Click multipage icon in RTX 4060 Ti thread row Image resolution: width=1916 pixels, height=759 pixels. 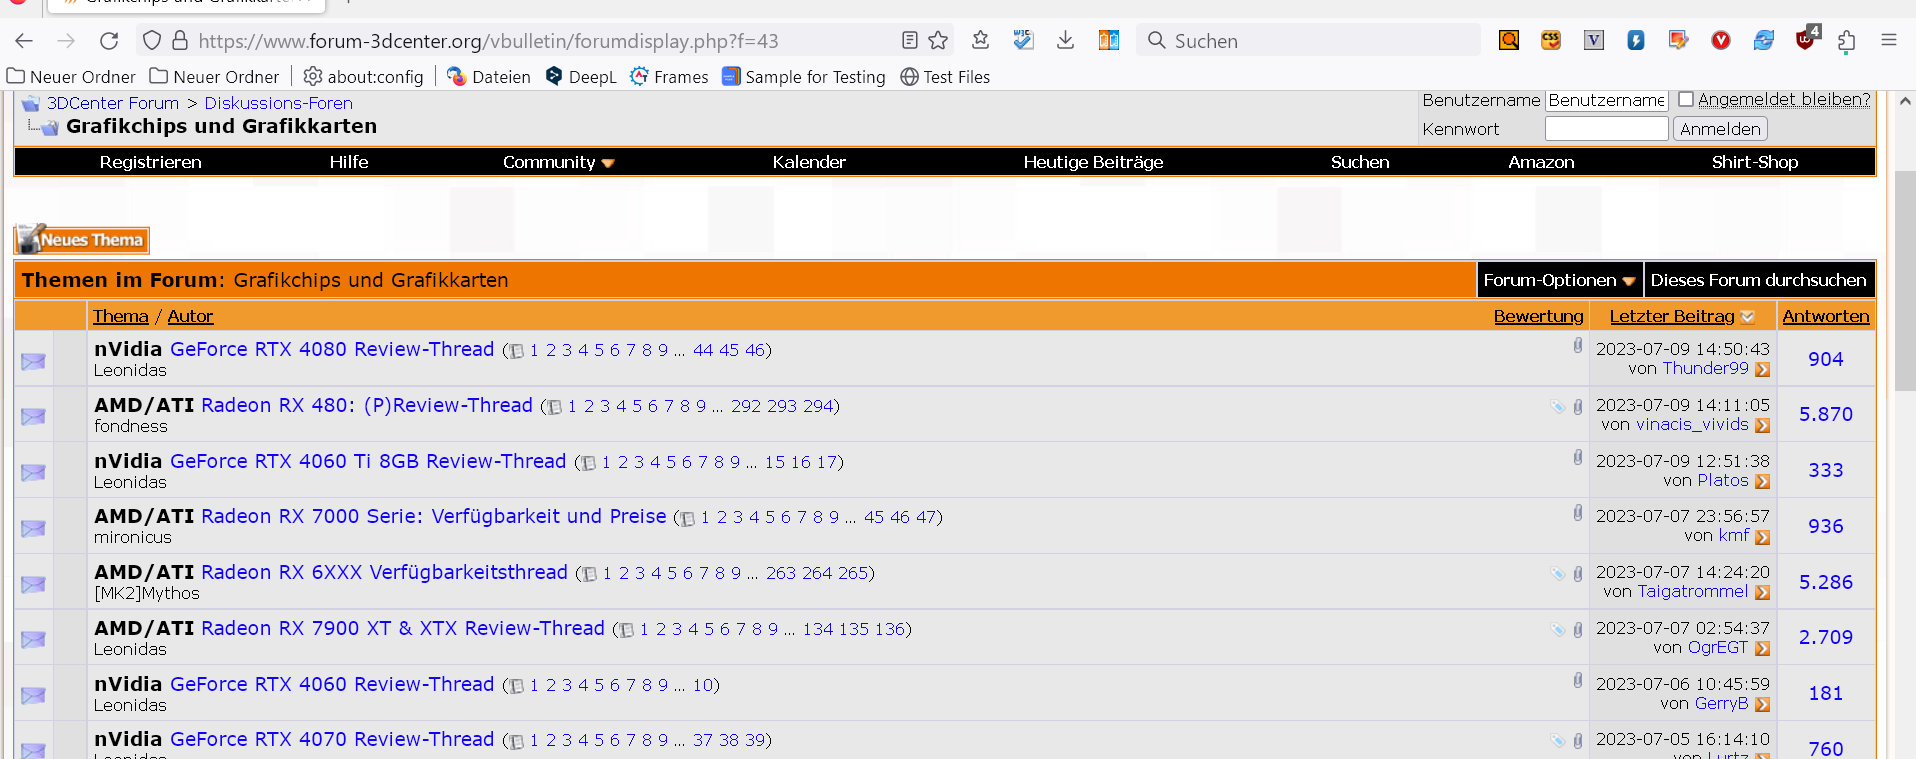click(x=589, y=463)
